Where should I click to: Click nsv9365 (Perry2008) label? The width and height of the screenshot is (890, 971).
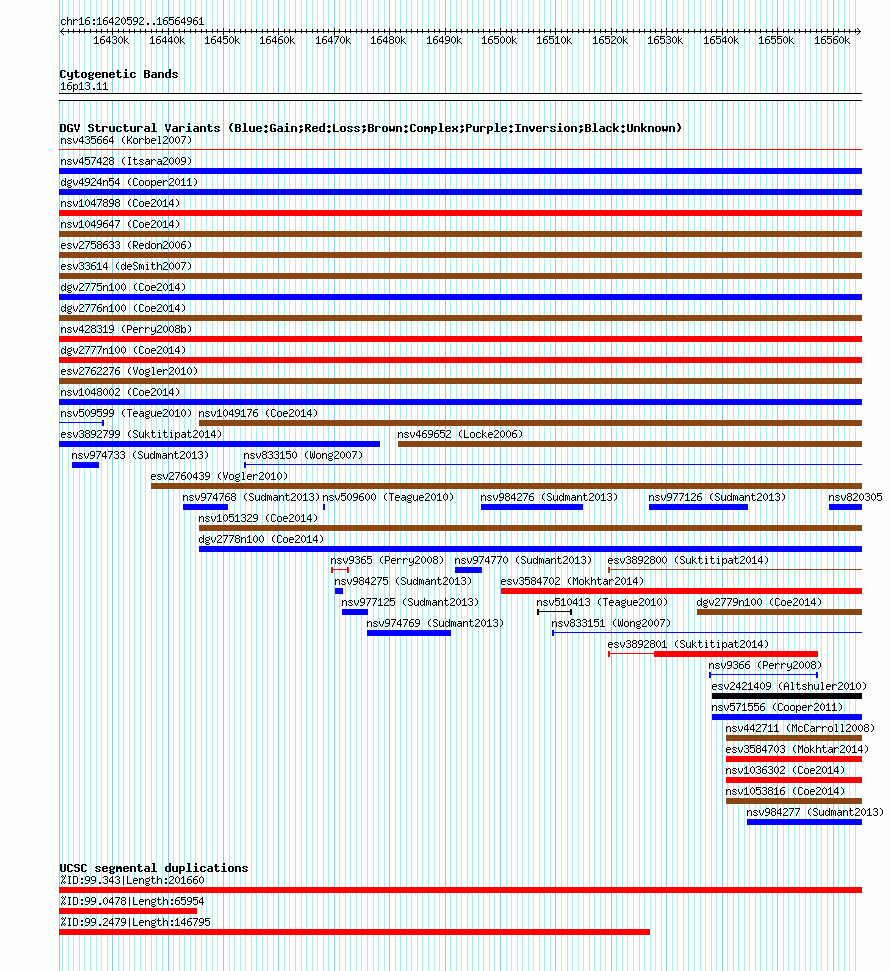click(x=387, y=561)
